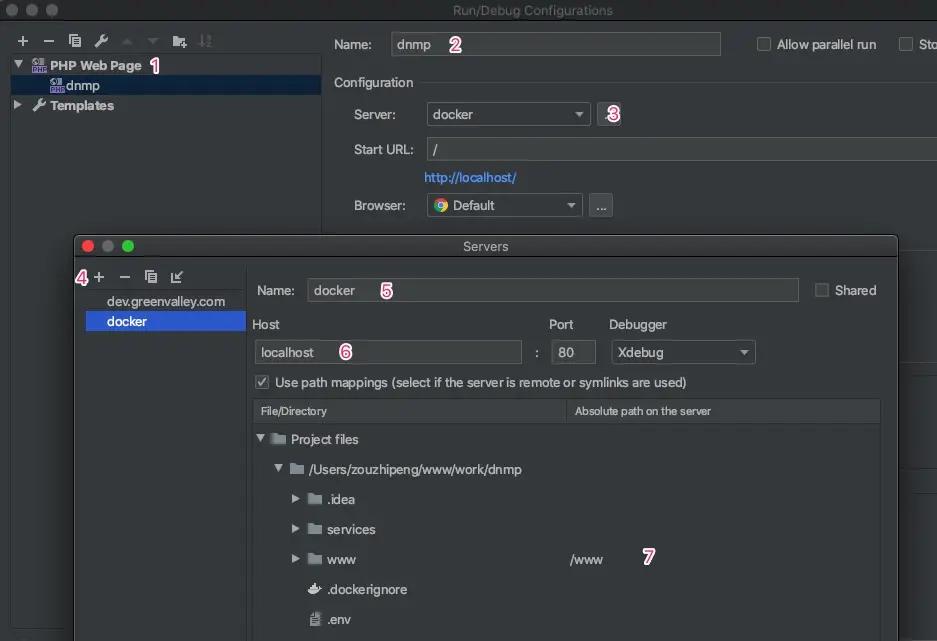Open the Server dropdown showing docker
937x641 pixels.
point(509,114)
